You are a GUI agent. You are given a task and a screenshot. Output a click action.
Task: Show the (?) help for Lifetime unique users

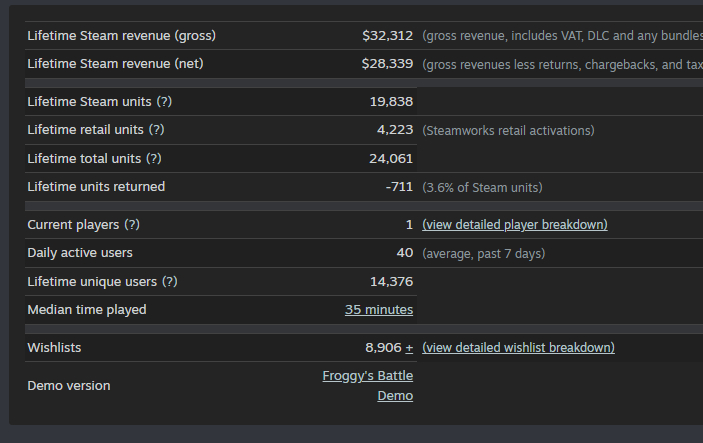pos(170,282)
